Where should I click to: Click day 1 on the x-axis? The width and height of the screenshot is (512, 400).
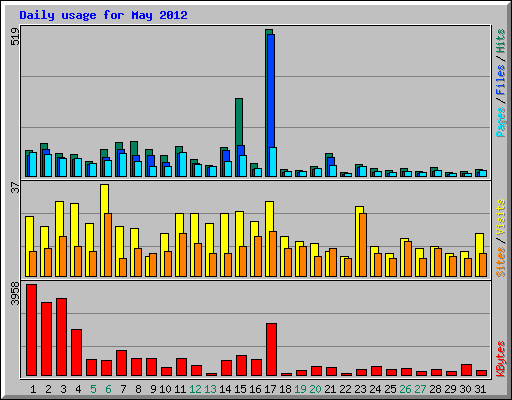(33, 389)
